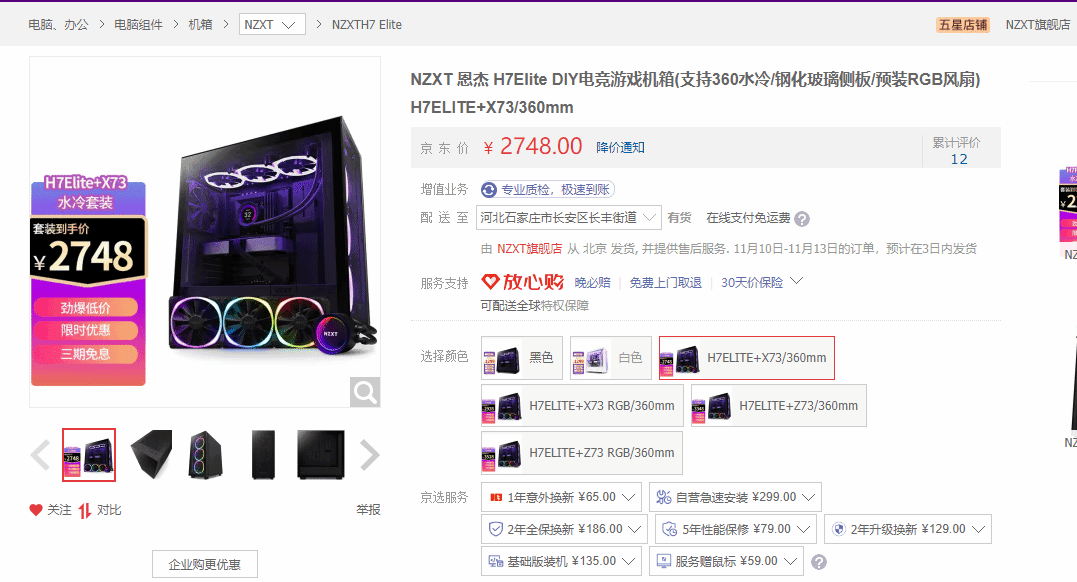
Task: Click the 专业质检 service badge icon
Action: tap(489, 190)
